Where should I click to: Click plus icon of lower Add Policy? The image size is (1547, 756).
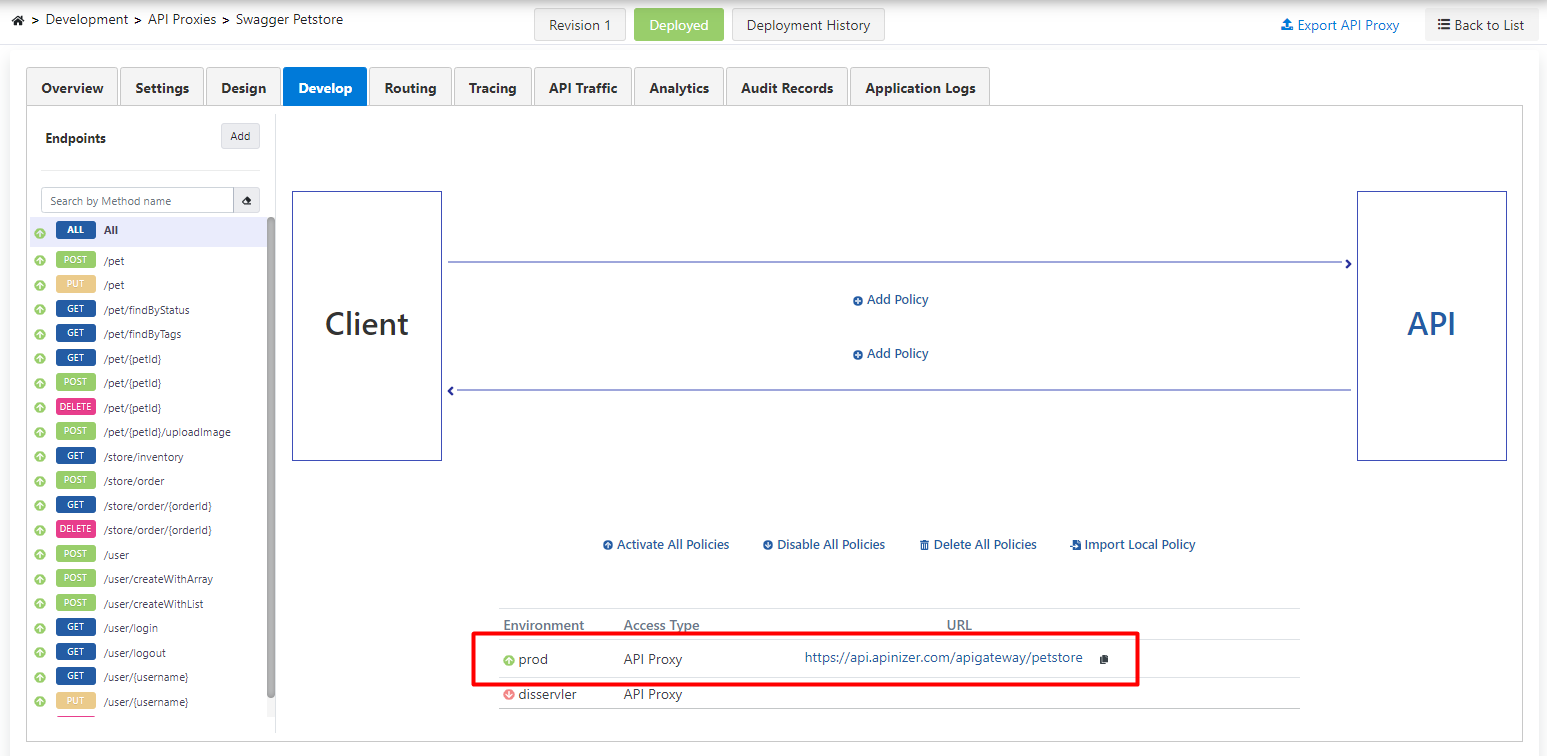pos(857,355)
